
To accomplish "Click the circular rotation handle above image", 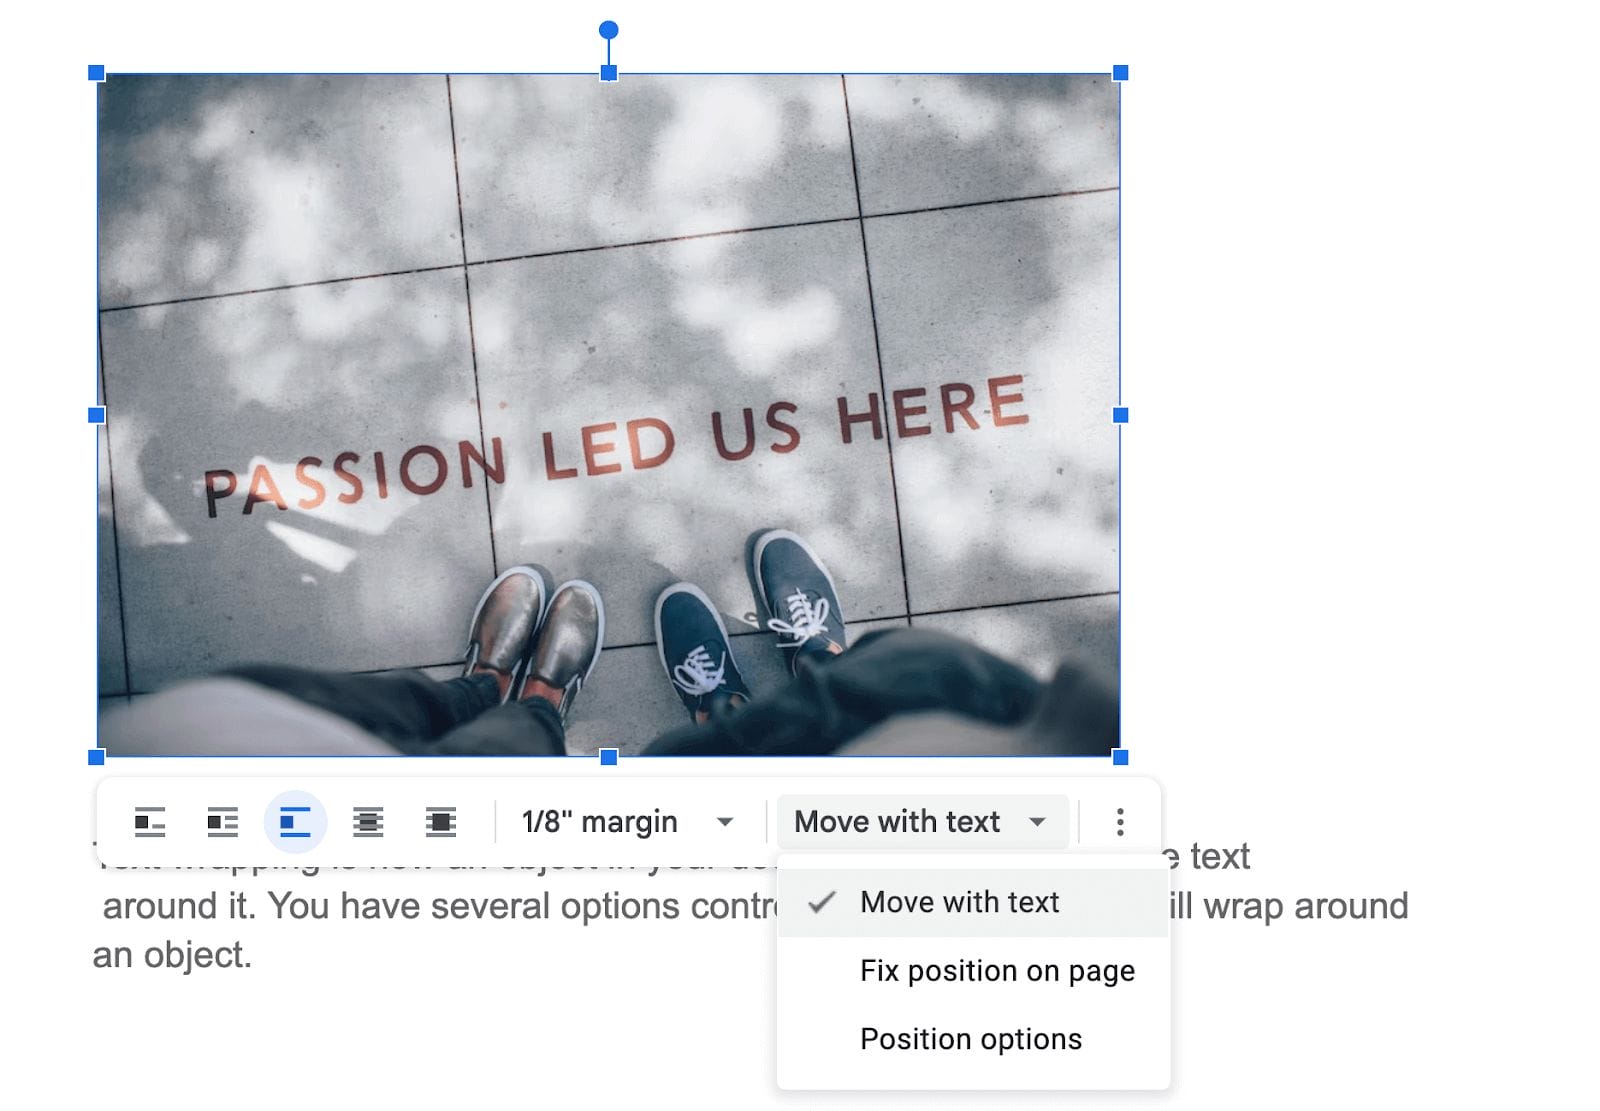I will coord(608,30).
